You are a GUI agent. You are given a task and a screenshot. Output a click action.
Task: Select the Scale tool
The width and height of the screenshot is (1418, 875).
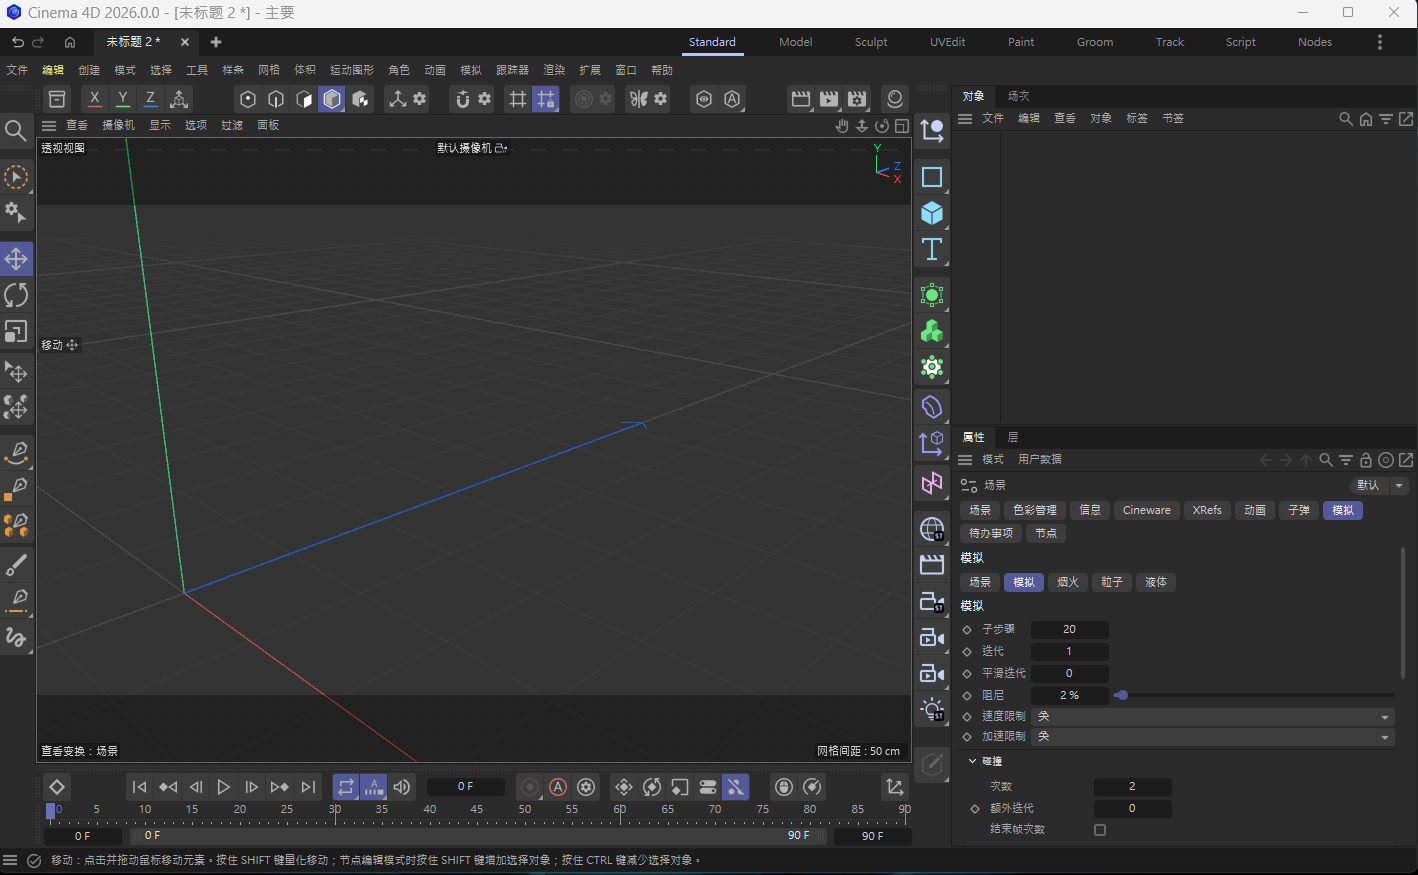[x=16, y=331]
